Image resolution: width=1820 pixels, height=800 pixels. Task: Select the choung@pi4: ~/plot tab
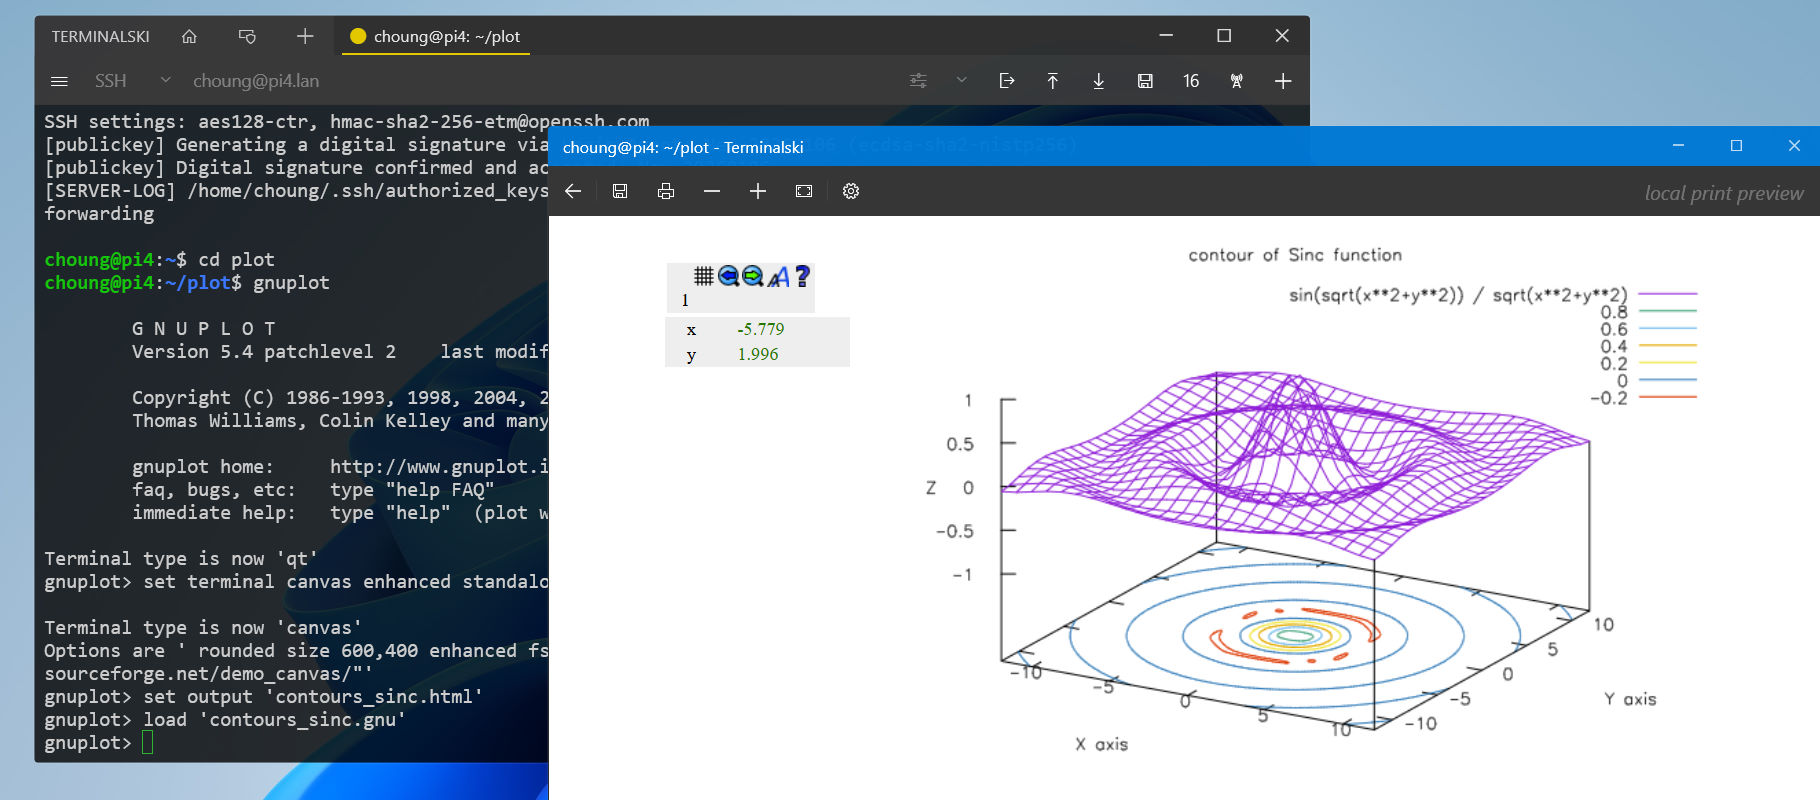[436, 37]
